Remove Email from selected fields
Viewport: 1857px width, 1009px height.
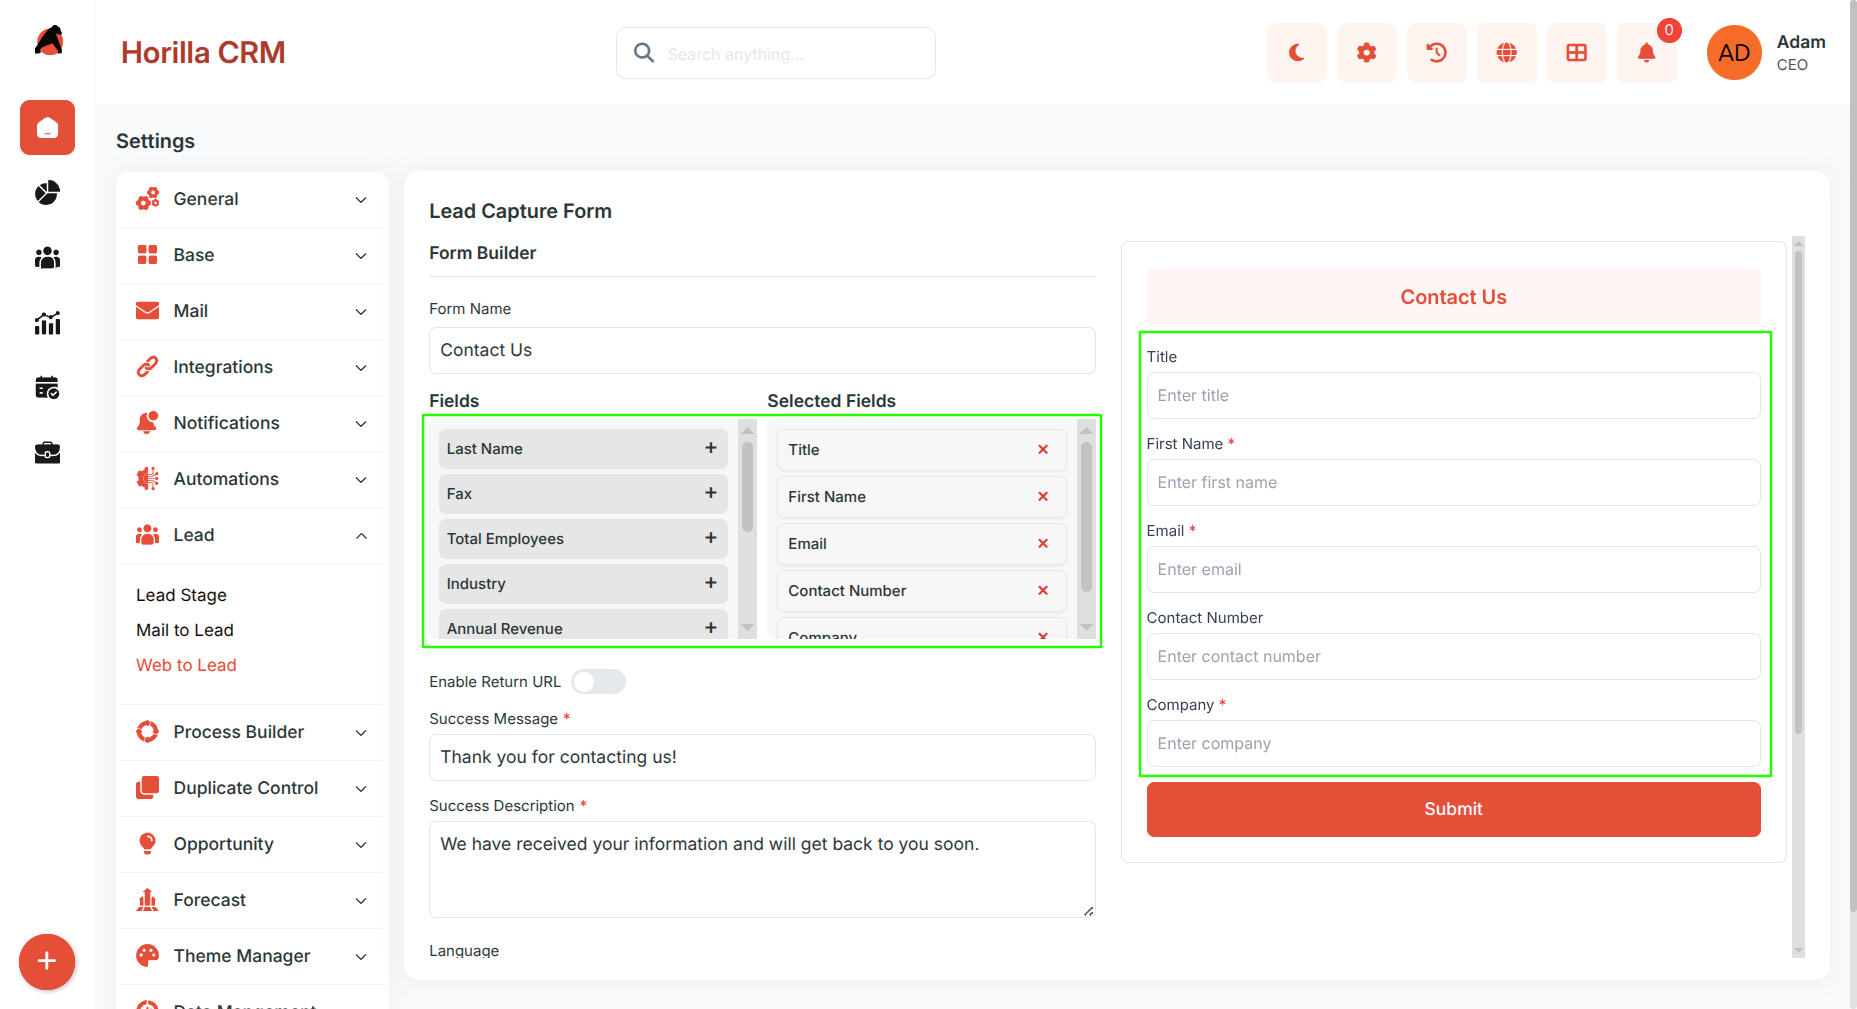[1043, 544]
